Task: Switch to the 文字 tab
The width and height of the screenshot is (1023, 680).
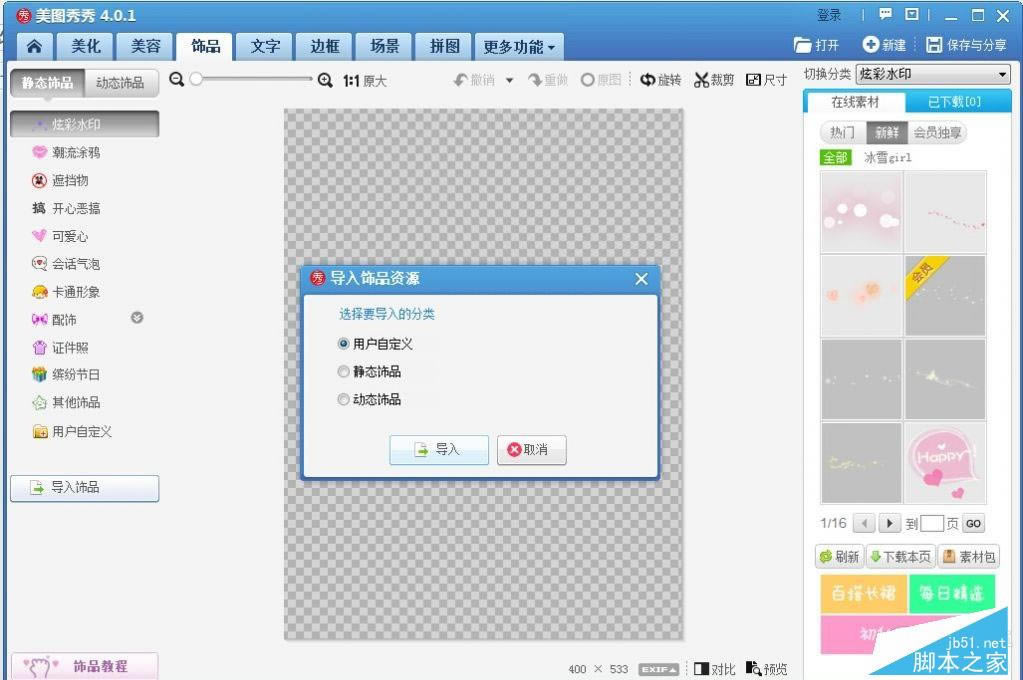Action: point(265,46)
